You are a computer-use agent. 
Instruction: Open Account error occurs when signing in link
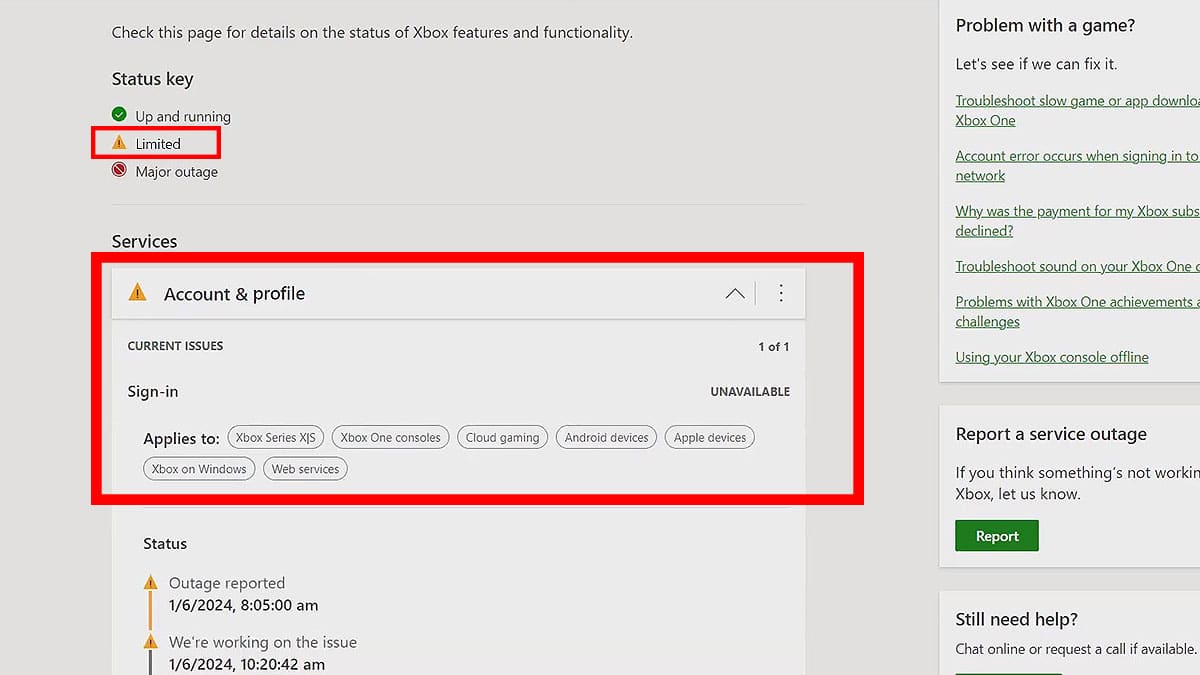coord(1077,166)
